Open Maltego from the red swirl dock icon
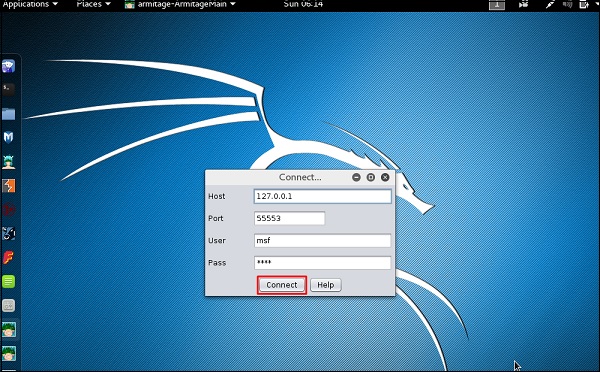The image size is (600, 372). click(x=8, y=210)
